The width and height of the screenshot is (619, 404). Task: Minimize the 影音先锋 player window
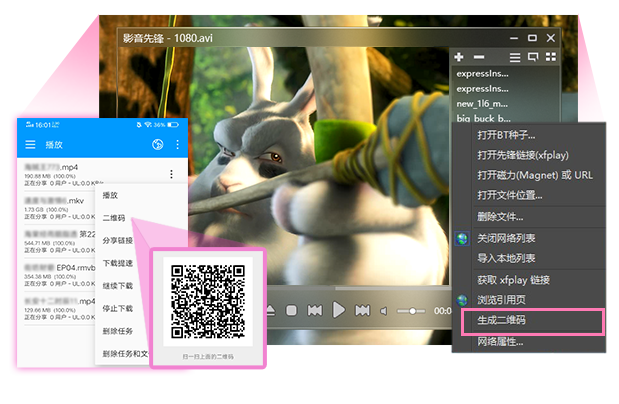514,38
